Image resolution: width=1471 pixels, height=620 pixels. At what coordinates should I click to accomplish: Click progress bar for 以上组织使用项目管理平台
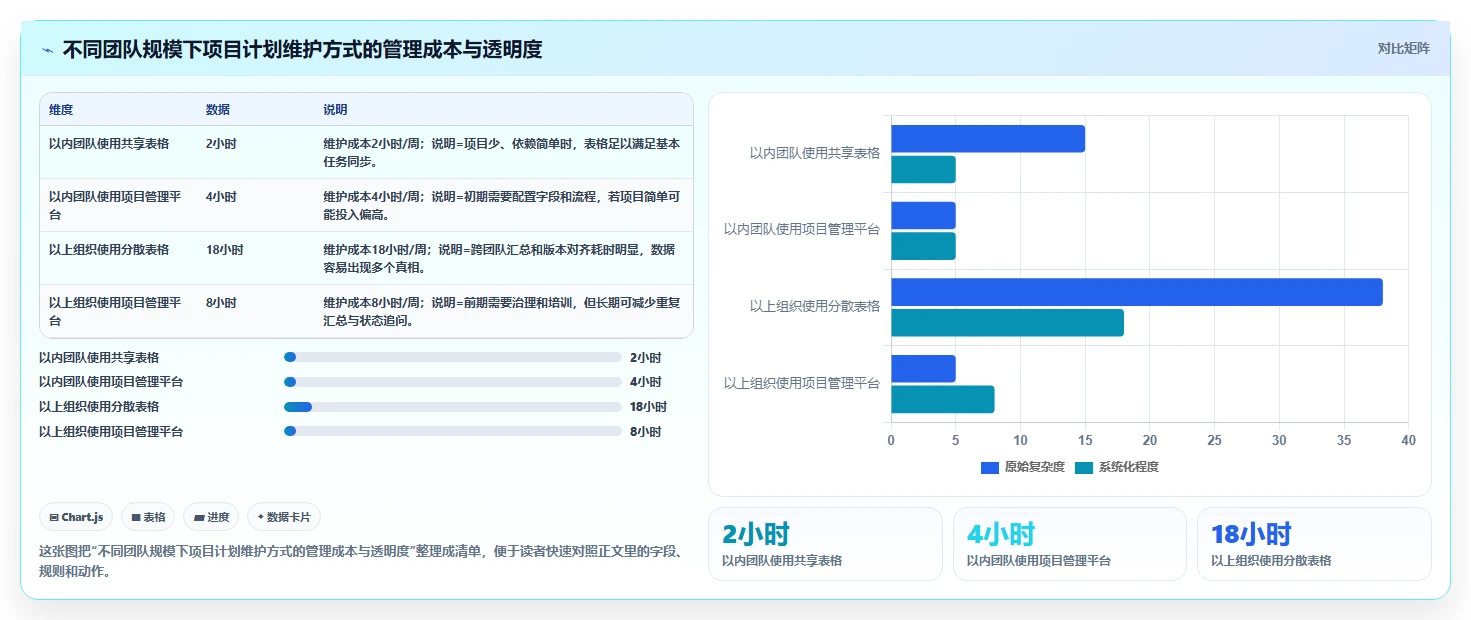click(x=453, y=431)
